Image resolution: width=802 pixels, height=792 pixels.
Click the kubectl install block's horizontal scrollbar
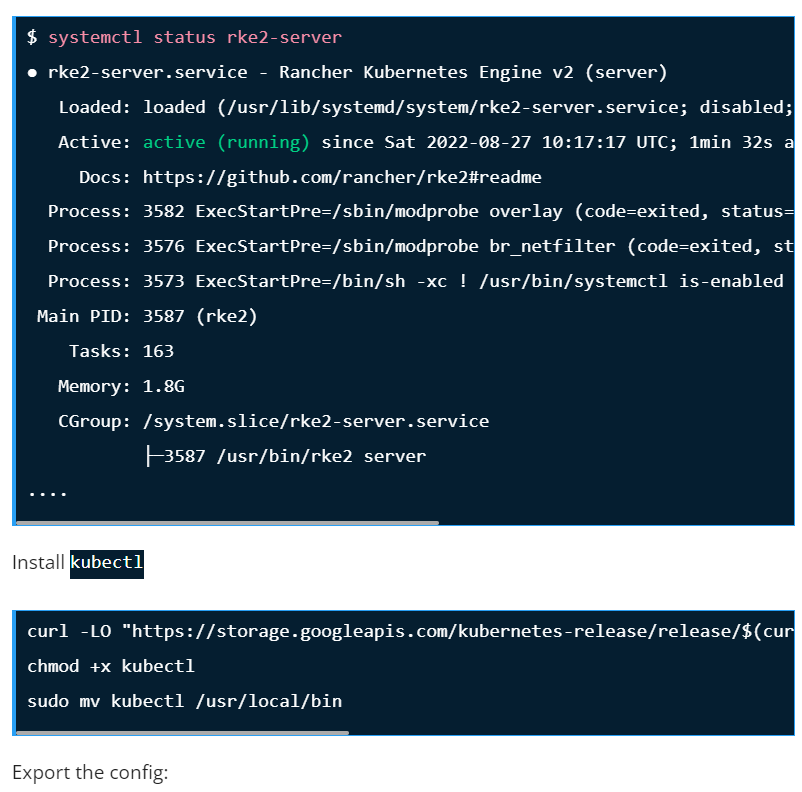click(182, 732)
